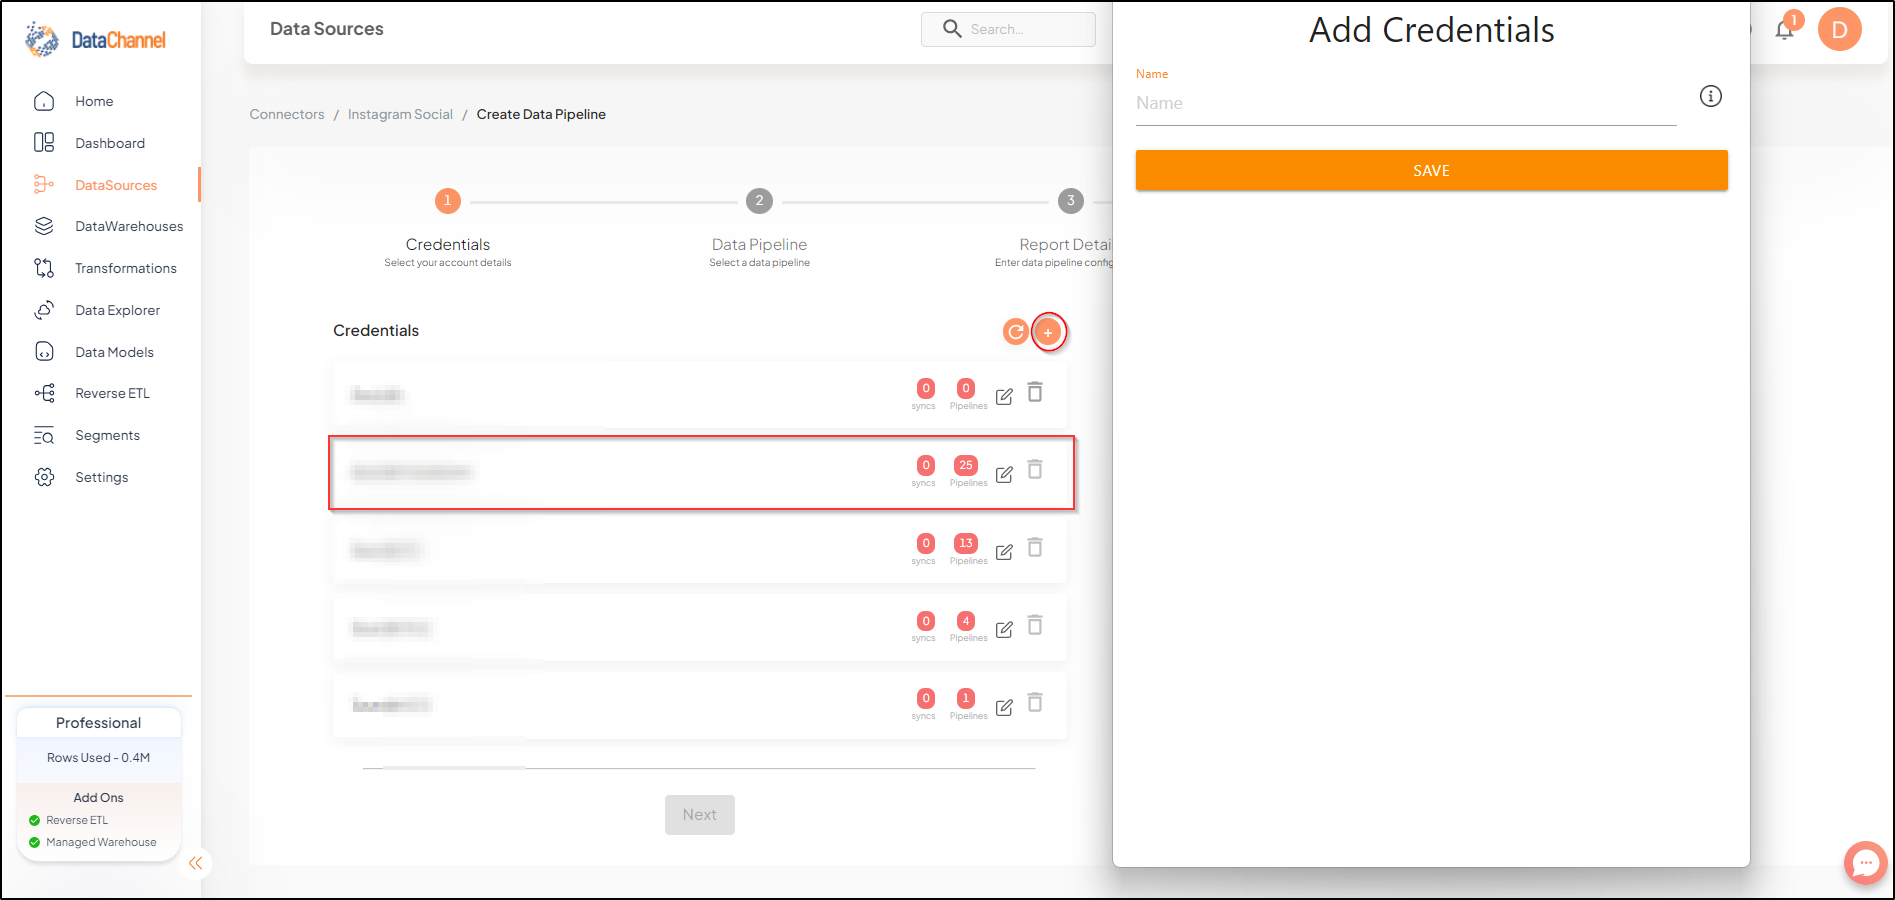Click the SAVE button
The height and width of the screenshot is (900, 1895).
tap(1431, 170)
